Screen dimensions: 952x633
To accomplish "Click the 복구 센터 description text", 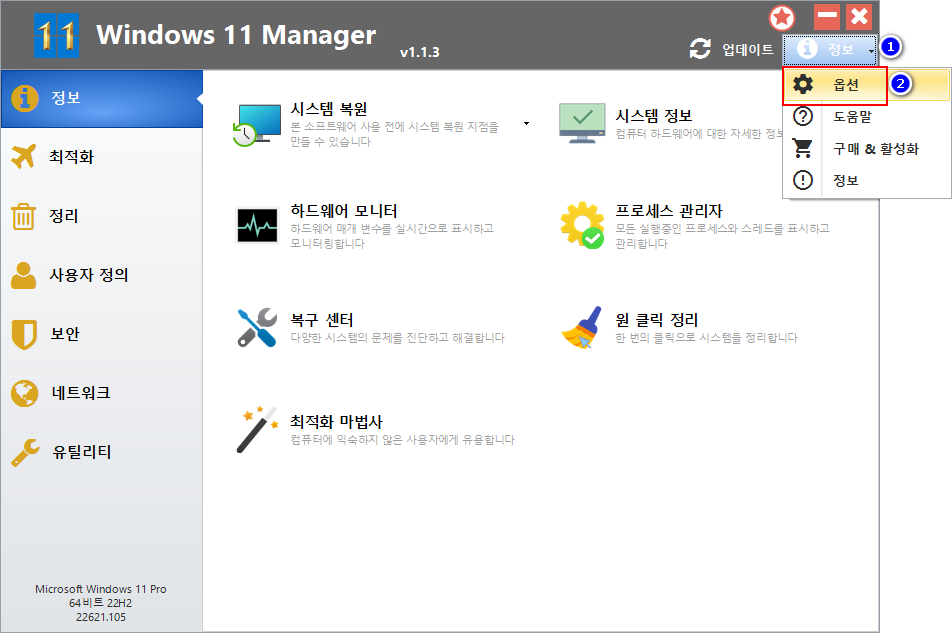I will (x=397, y=337).
